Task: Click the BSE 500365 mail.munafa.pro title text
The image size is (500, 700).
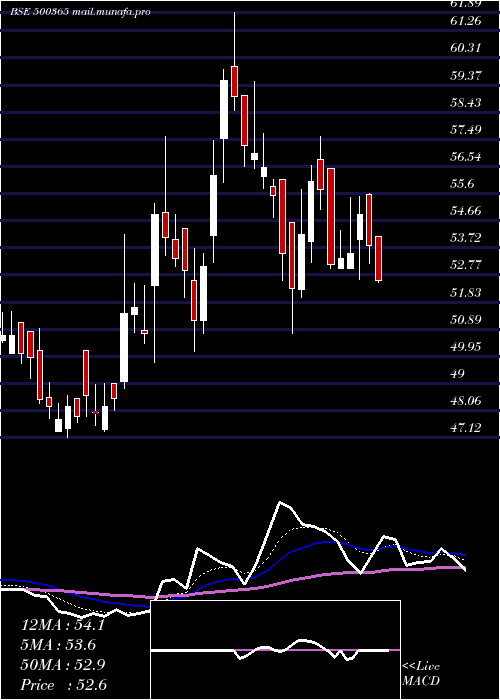Action: pyautogui.click(x=80, y=12)
